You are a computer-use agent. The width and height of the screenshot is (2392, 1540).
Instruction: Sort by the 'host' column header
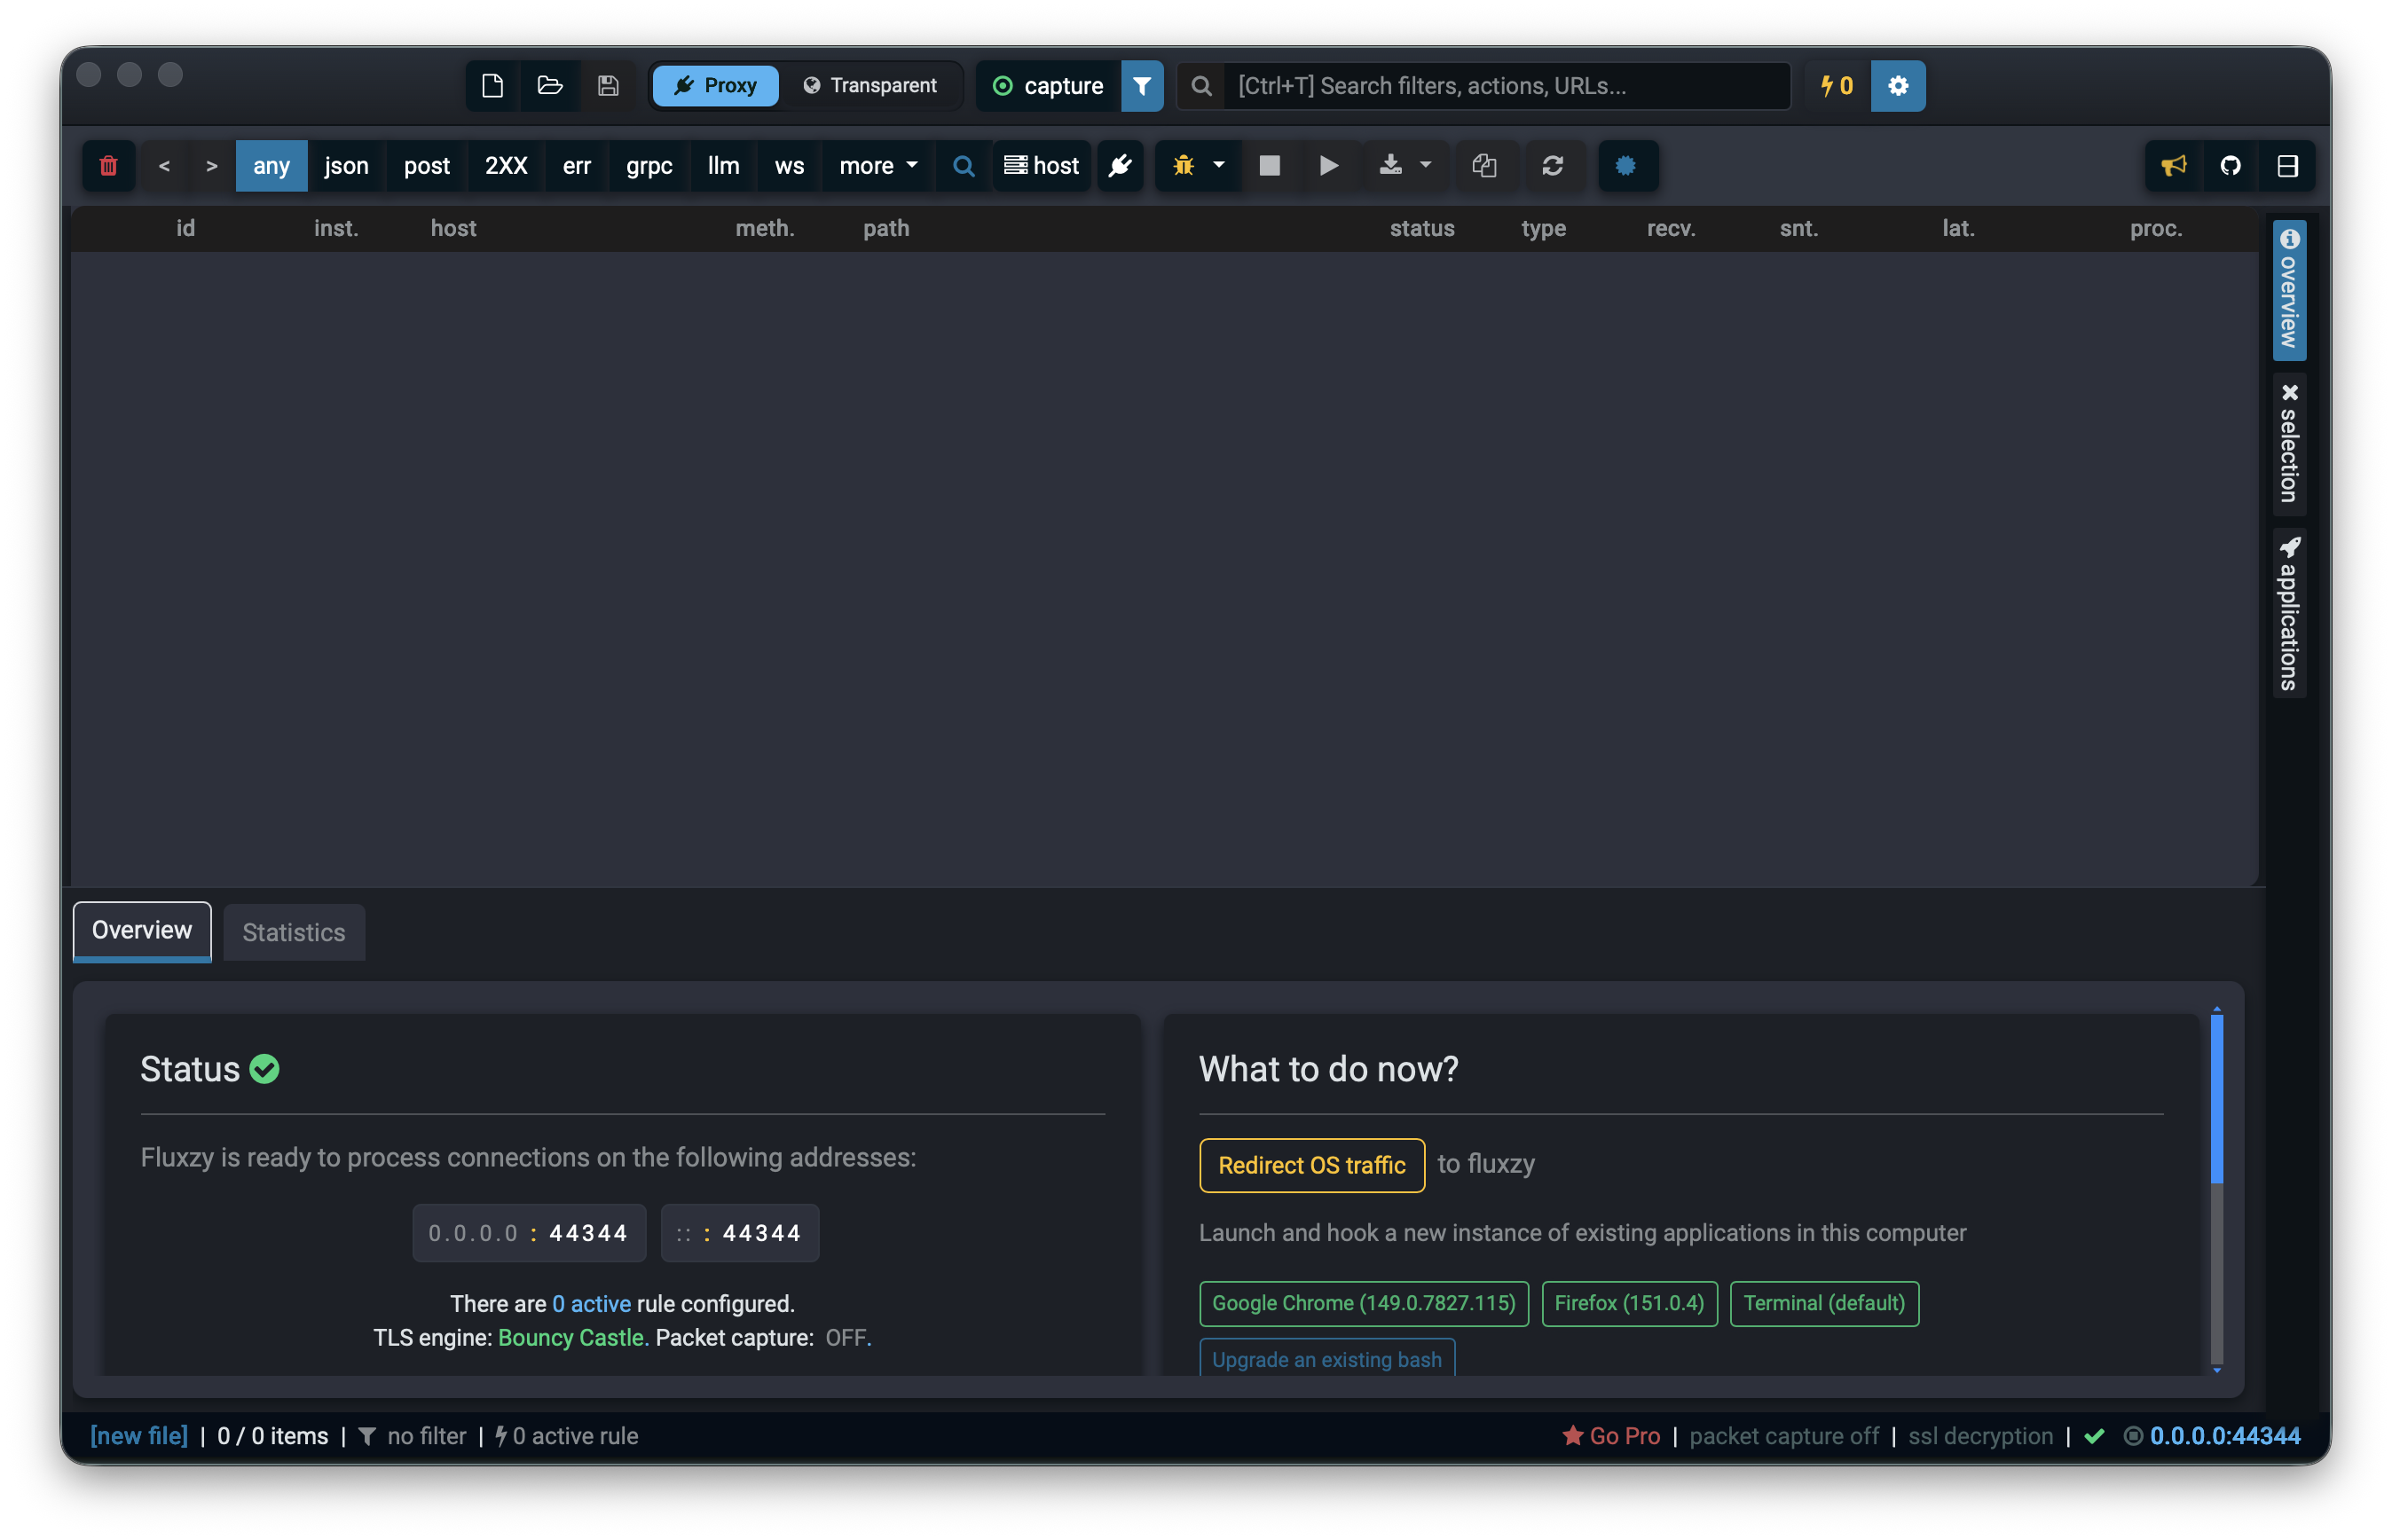coord(453,229)
